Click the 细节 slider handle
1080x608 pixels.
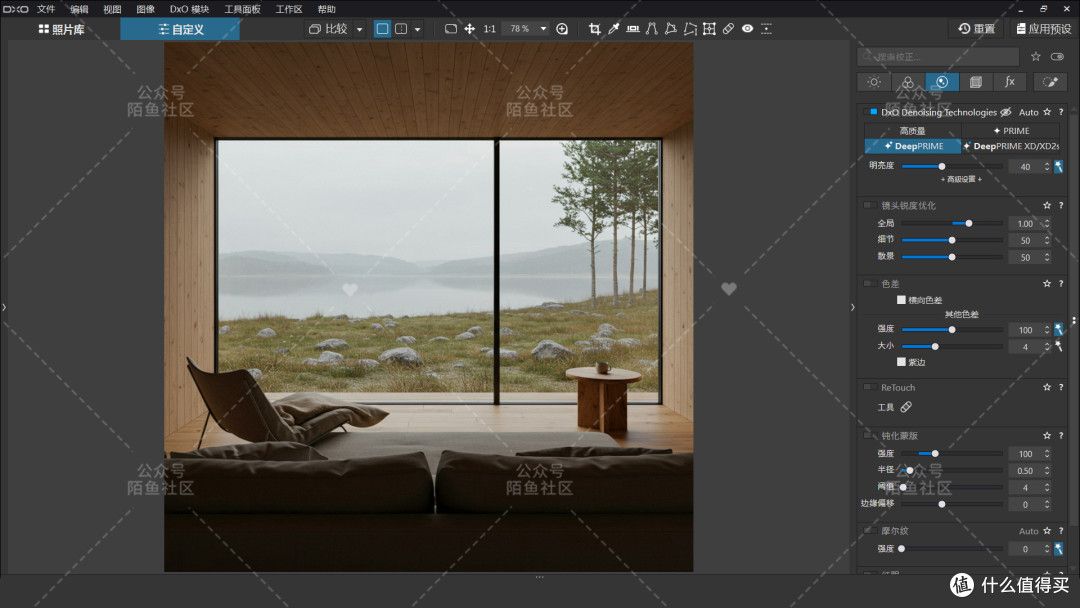(x=952, y=240)
